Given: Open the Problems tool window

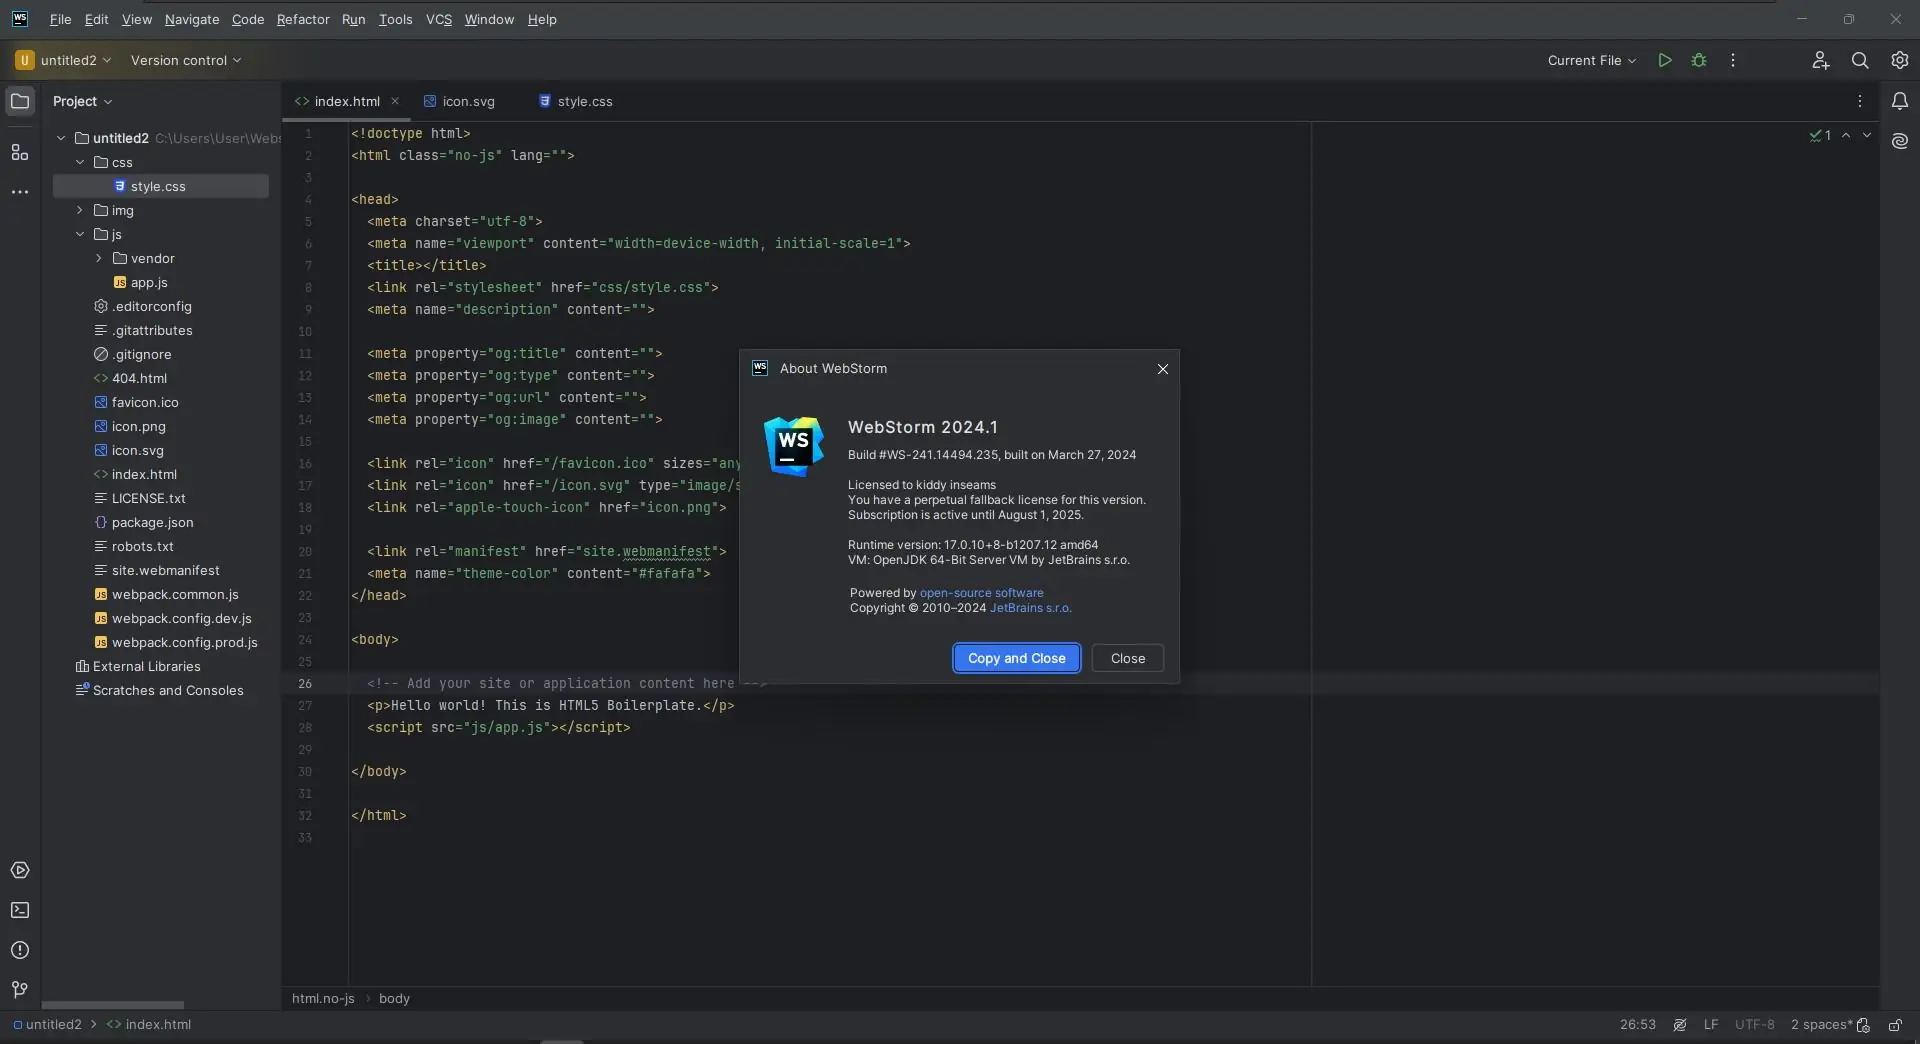Looking at the screenshot, I should click(20, 950).
